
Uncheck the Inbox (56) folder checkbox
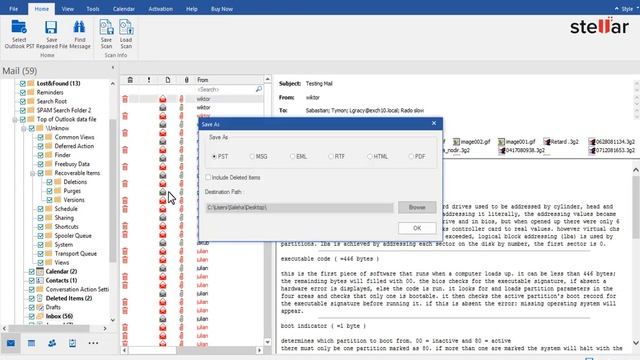point(32,316)
